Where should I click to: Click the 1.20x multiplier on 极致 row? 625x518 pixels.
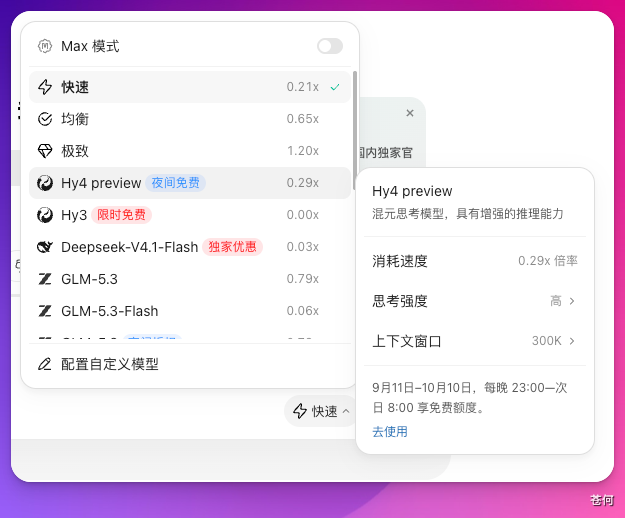coord(303,151)
